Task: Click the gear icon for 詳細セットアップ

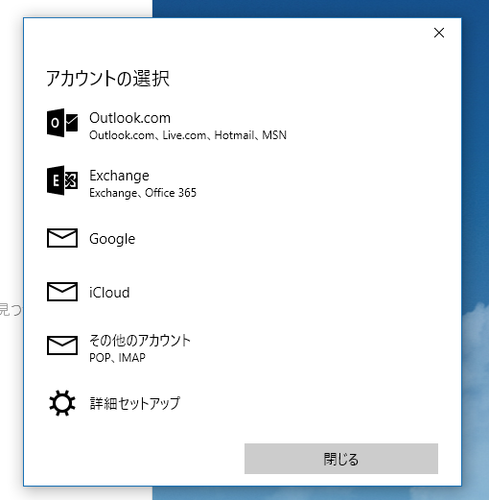Action: (x=62, y=403)
